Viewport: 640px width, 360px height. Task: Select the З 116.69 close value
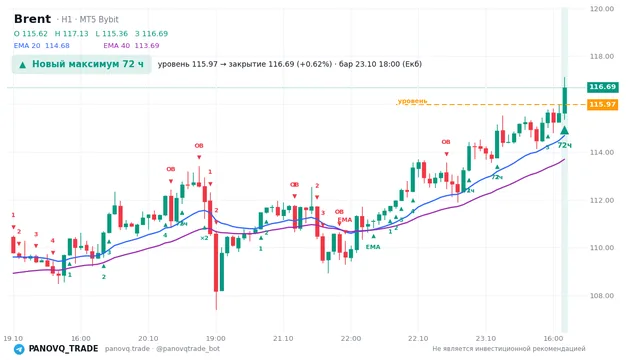[x=151, y=33]
